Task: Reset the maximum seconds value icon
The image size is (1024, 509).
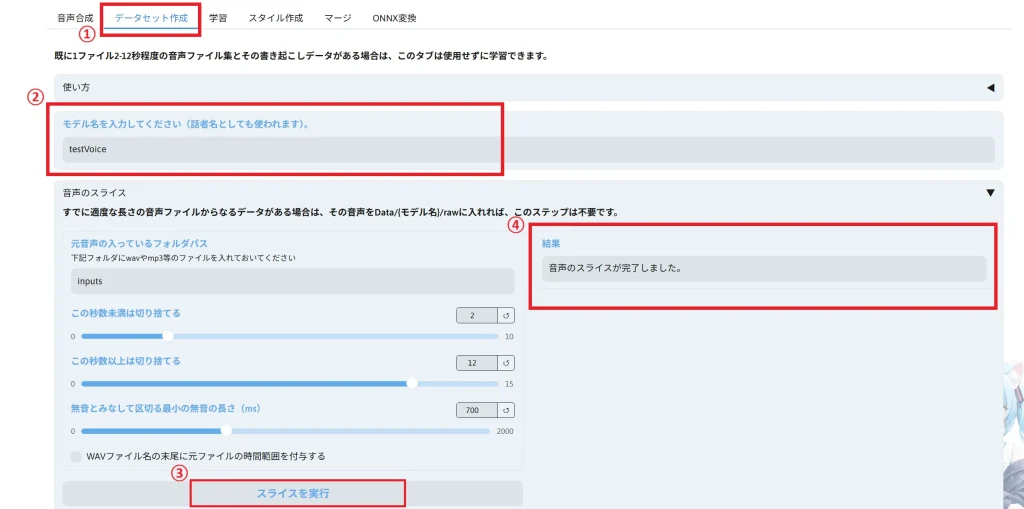Action: click(507, 363)
